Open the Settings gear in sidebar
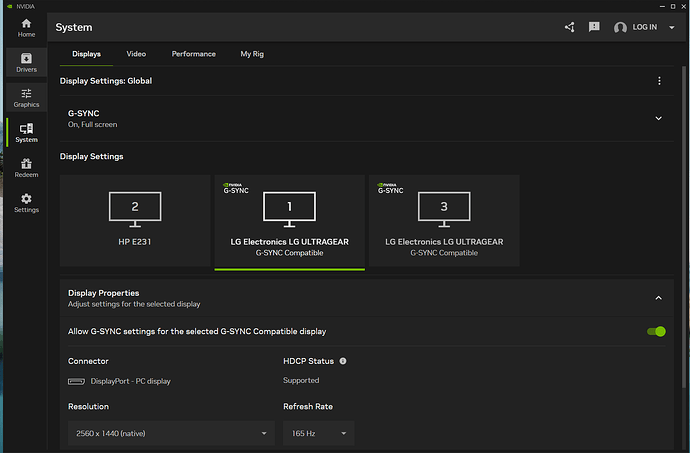 click(26, 203)
